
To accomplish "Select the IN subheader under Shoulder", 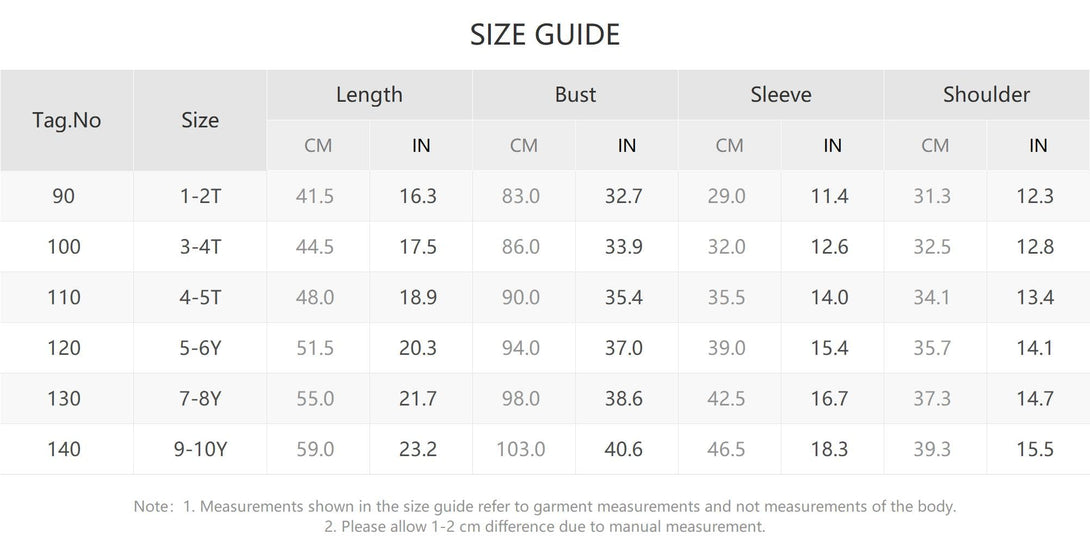I will (x=1038, y=145).
